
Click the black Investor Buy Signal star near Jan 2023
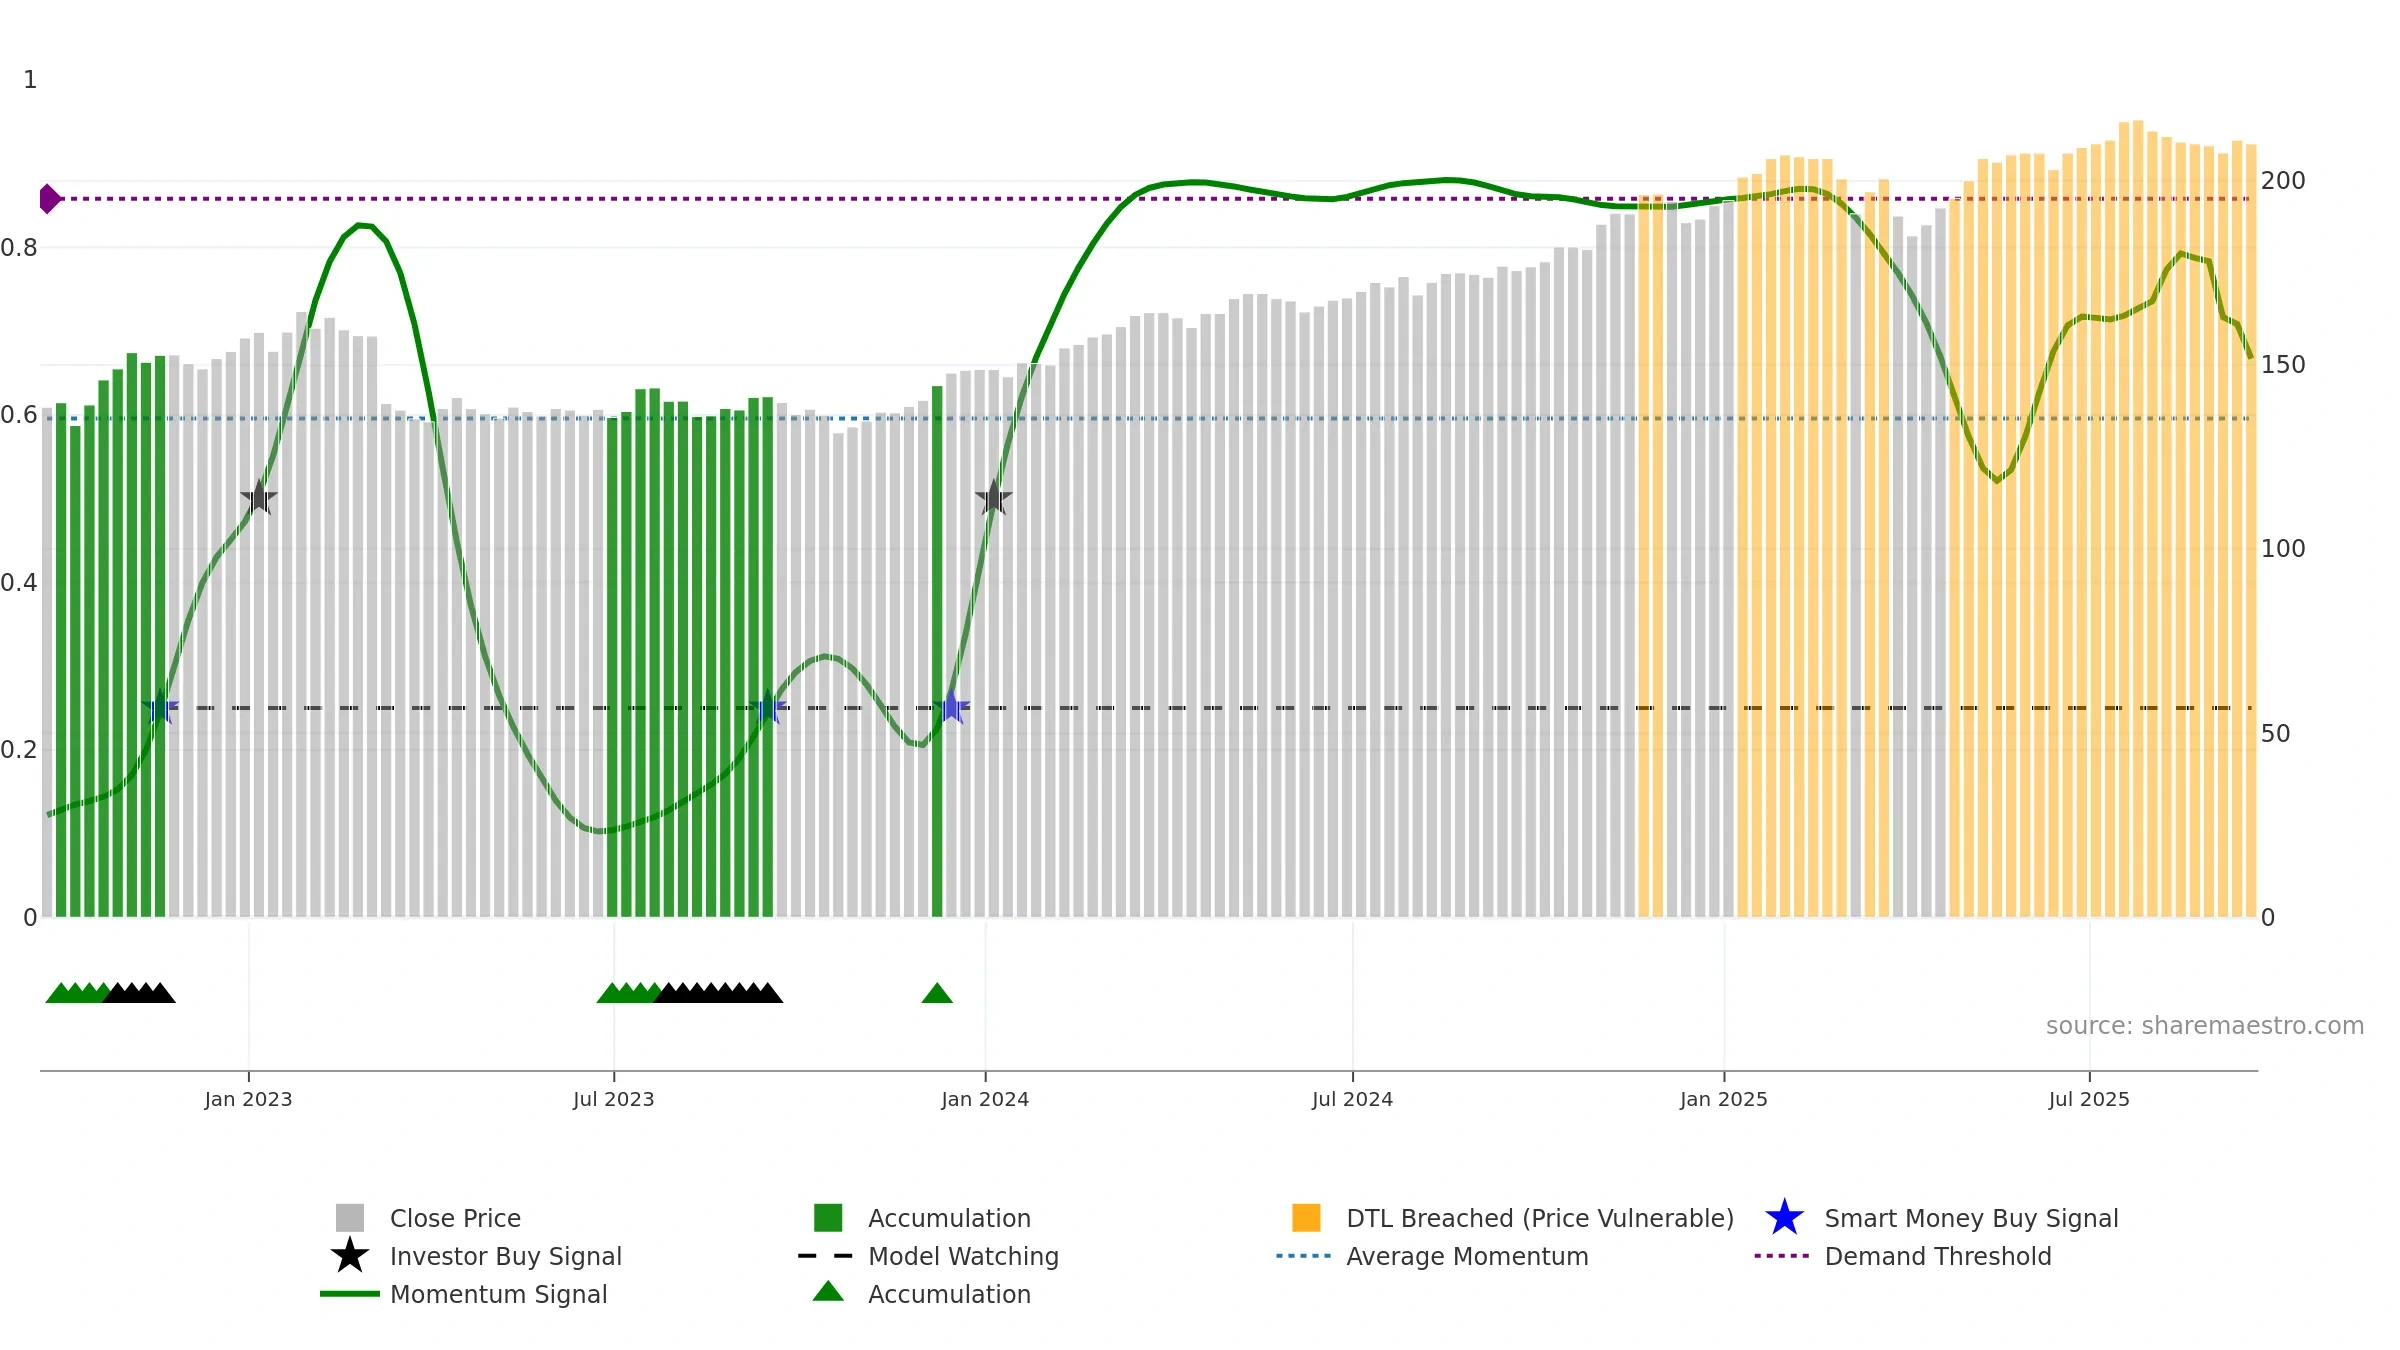click(x=259, y=497)
